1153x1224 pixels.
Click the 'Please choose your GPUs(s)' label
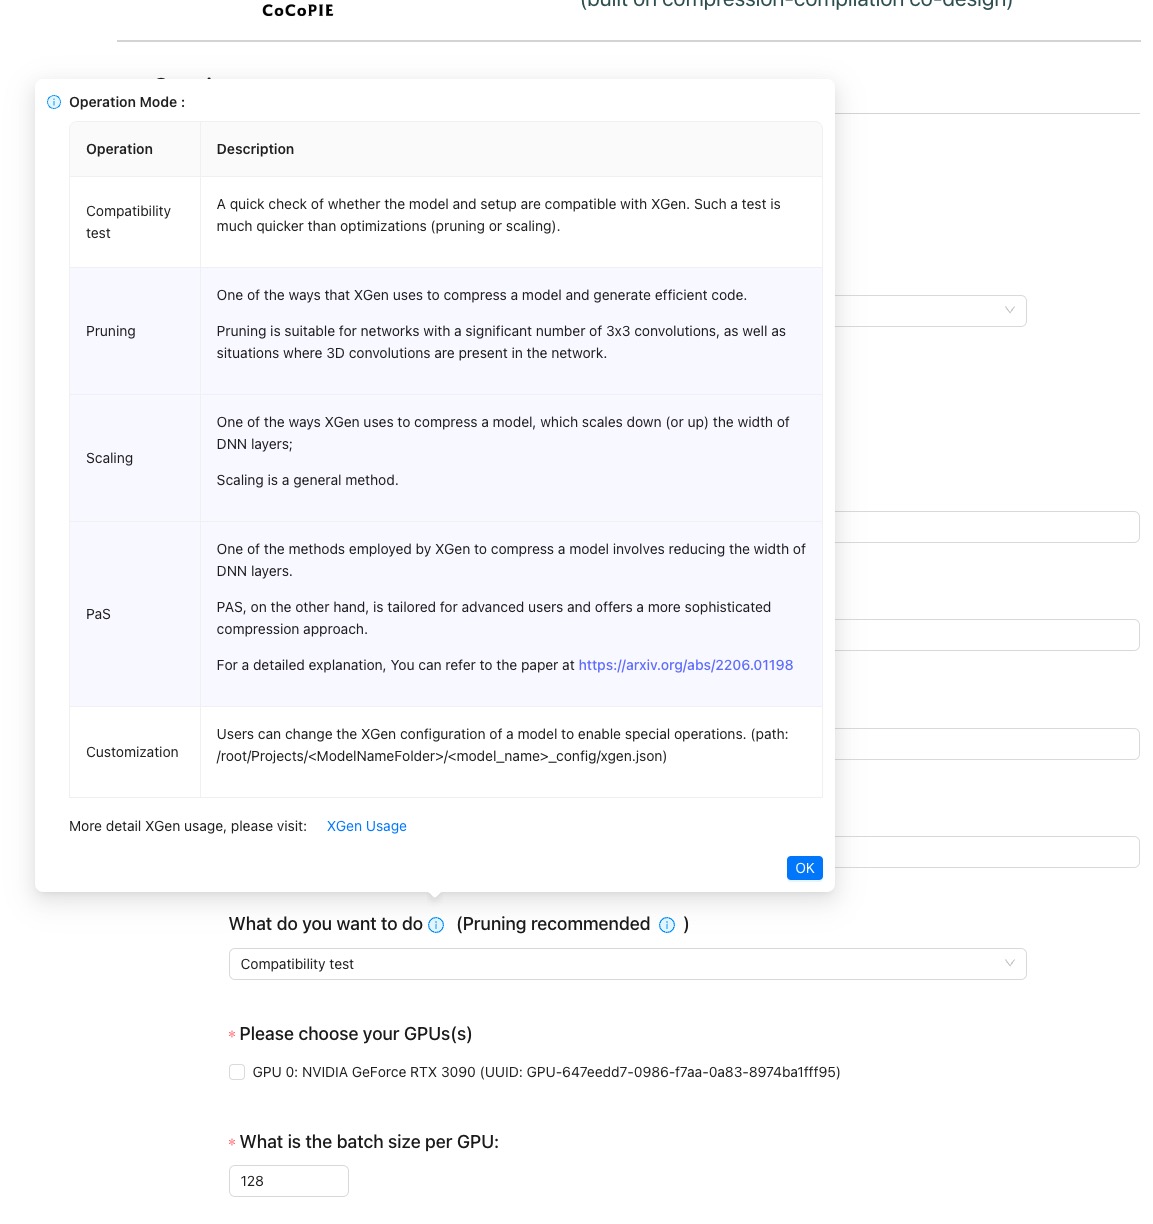356,1034
